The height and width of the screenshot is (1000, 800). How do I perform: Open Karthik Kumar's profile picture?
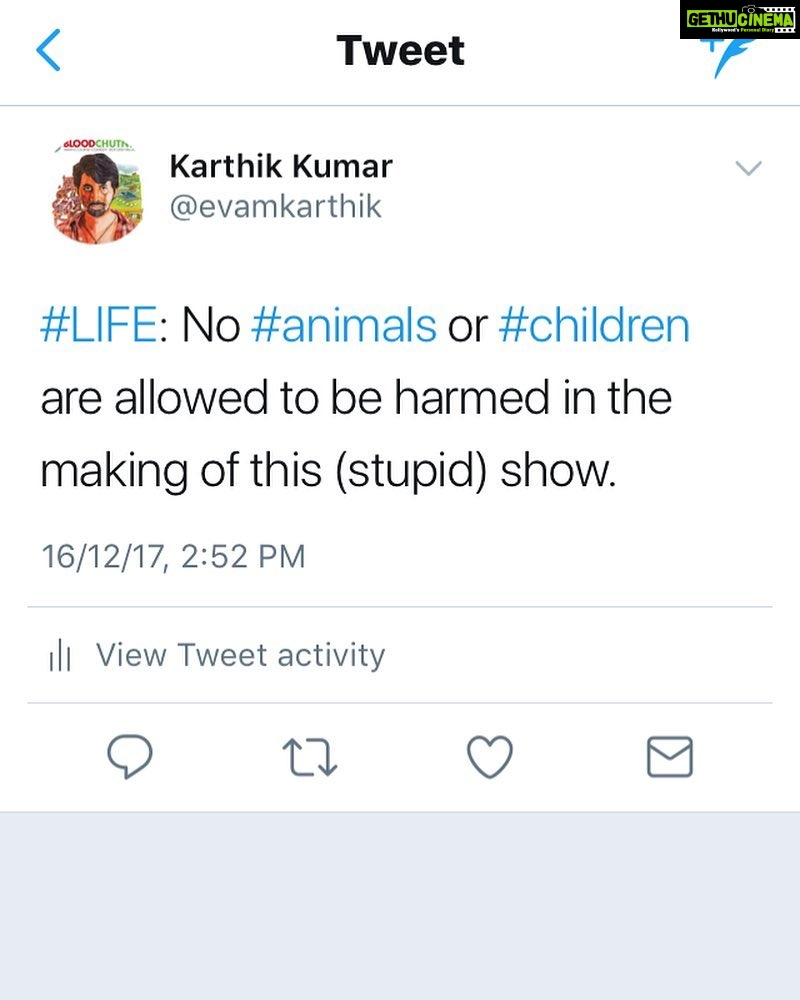98,191
